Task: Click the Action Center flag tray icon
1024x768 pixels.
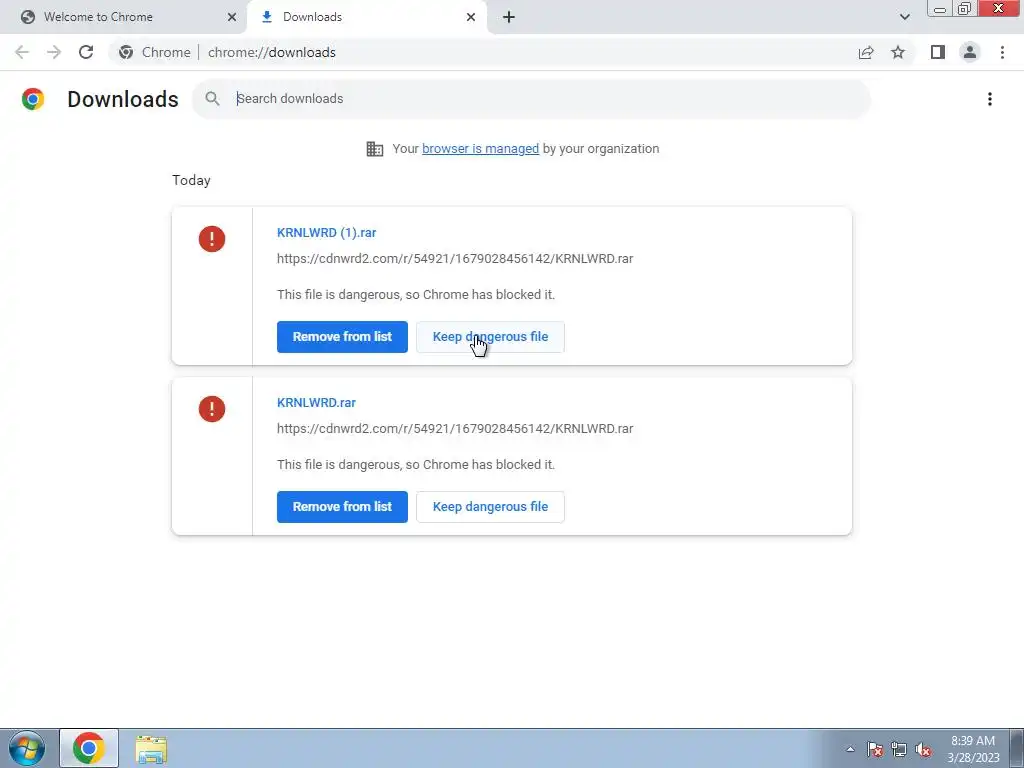Action: (x=875, y=749)
